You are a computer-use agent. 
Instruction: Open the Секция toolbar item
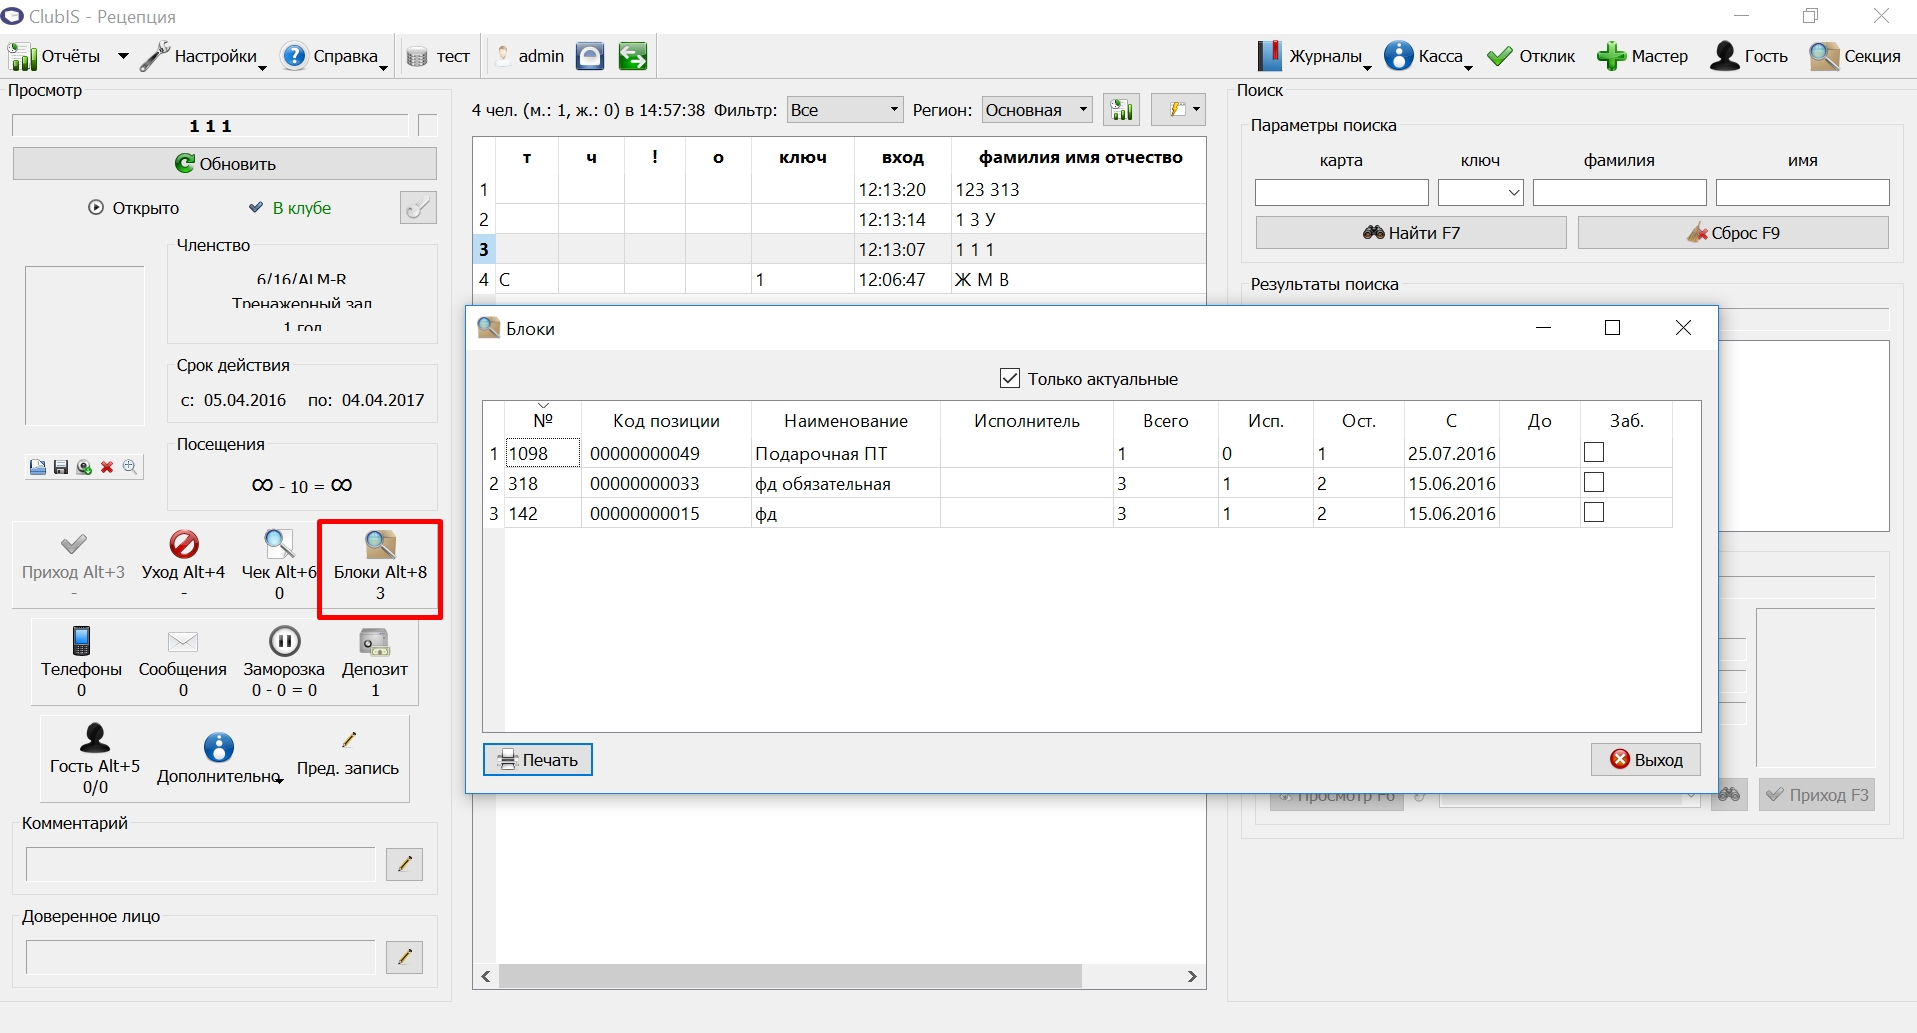[1855, 56]
